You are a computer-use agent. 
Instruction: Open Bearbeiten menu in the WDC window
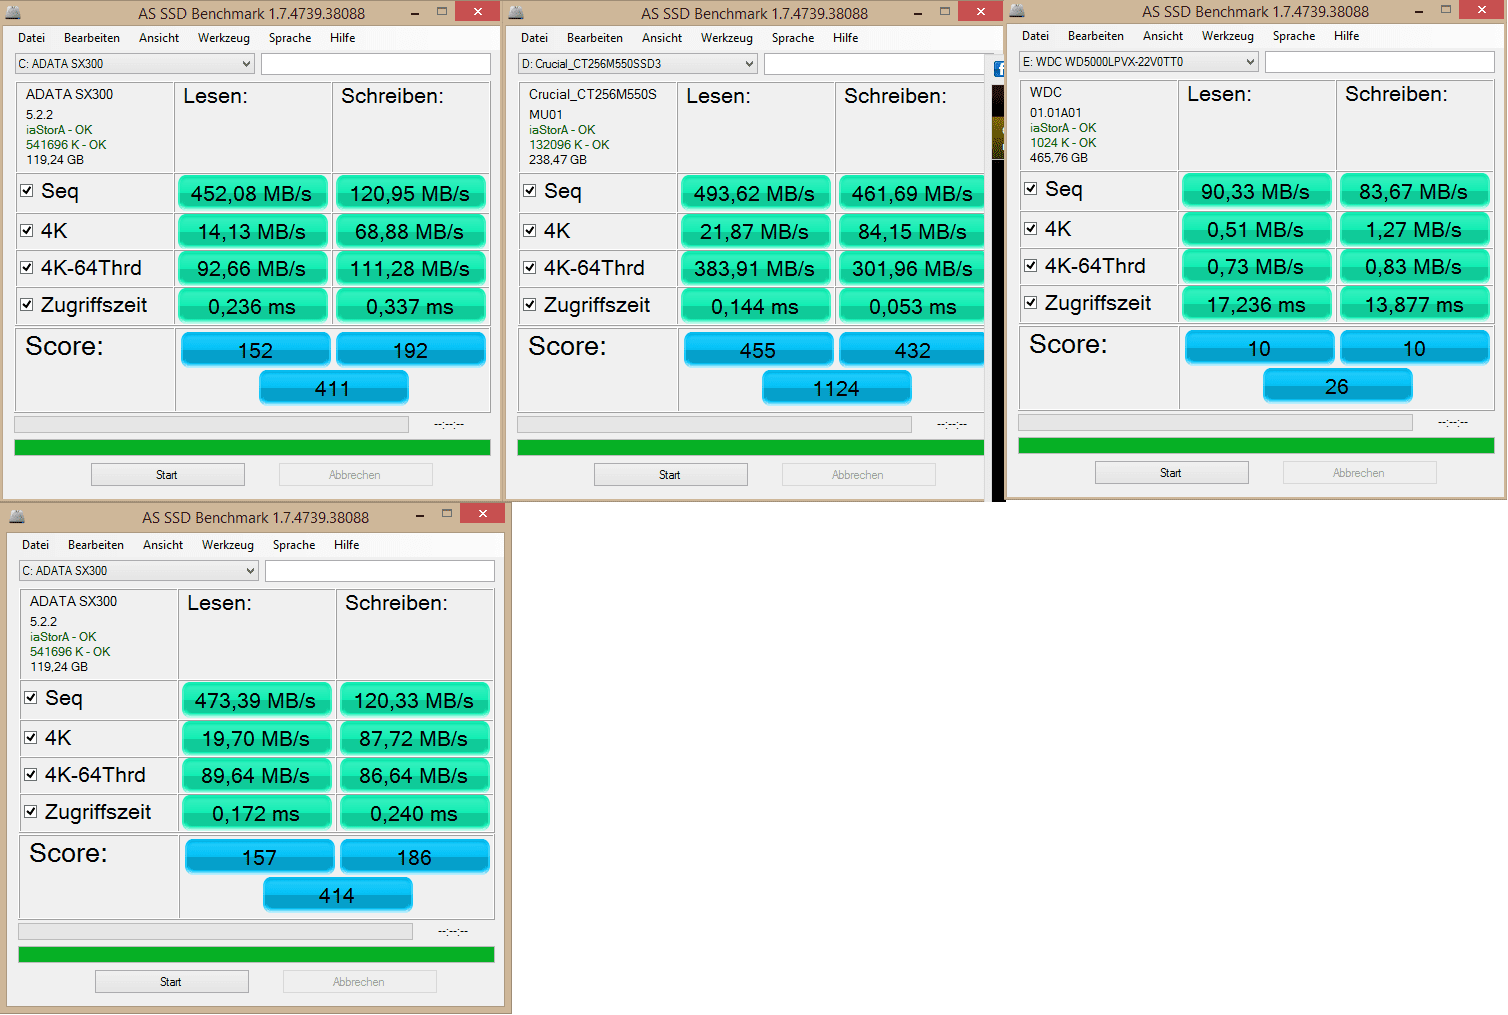click(1096, 36)
